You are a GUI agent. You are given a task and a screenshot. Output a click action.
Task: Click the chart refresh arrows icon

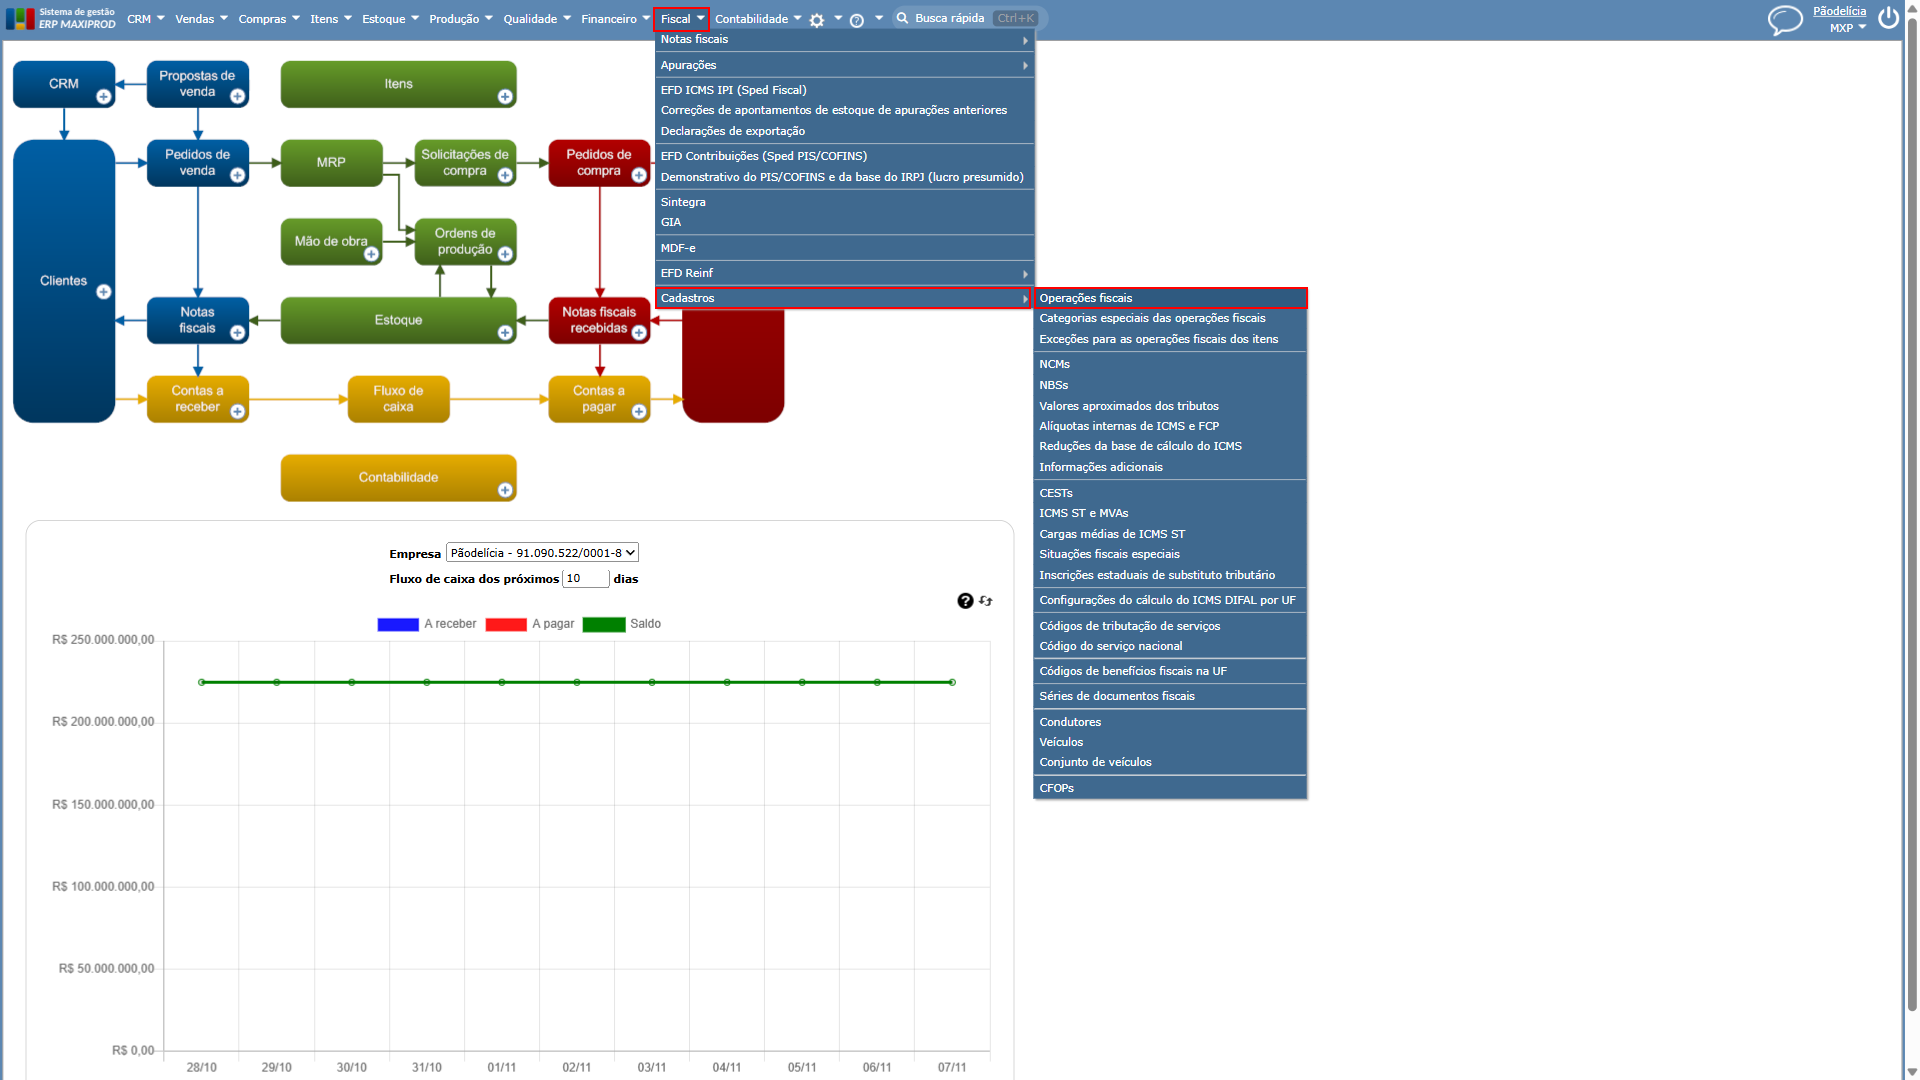pyautogui.click(x=986, y=601)
